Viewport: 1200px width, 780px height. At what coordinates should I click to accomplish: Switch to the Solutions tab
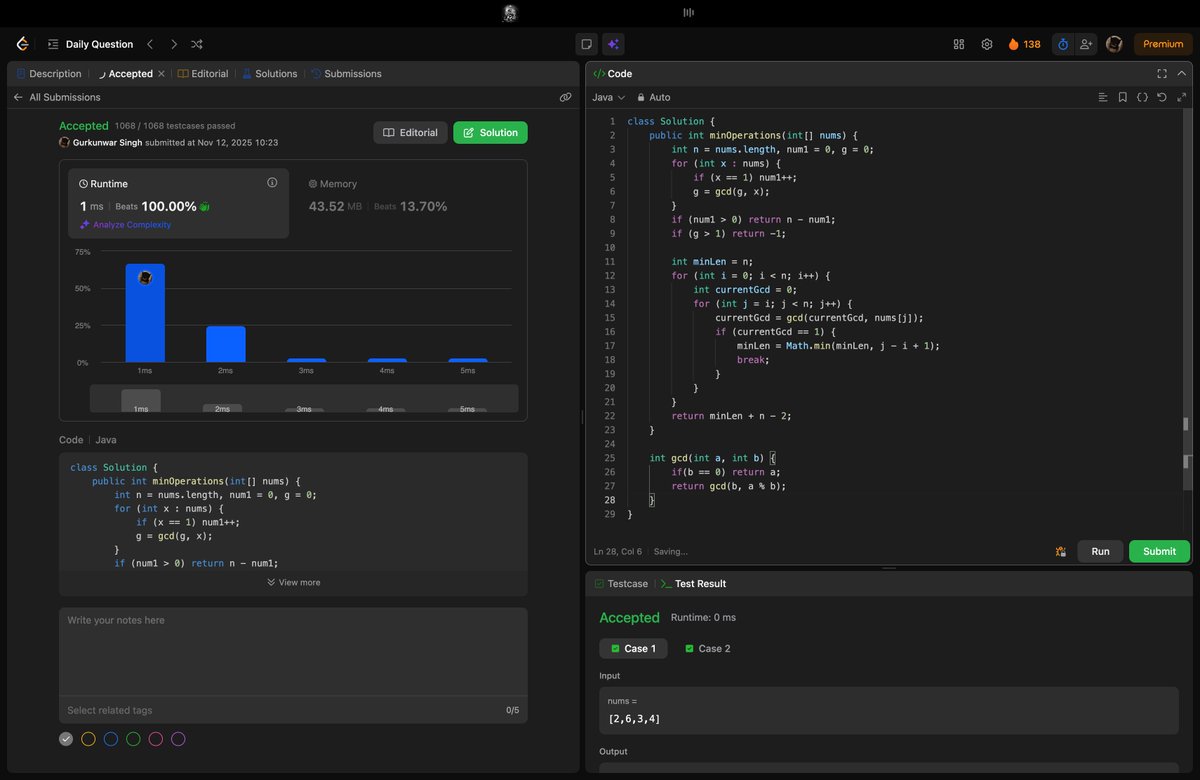pyautogui.click(x=270, y=74)
